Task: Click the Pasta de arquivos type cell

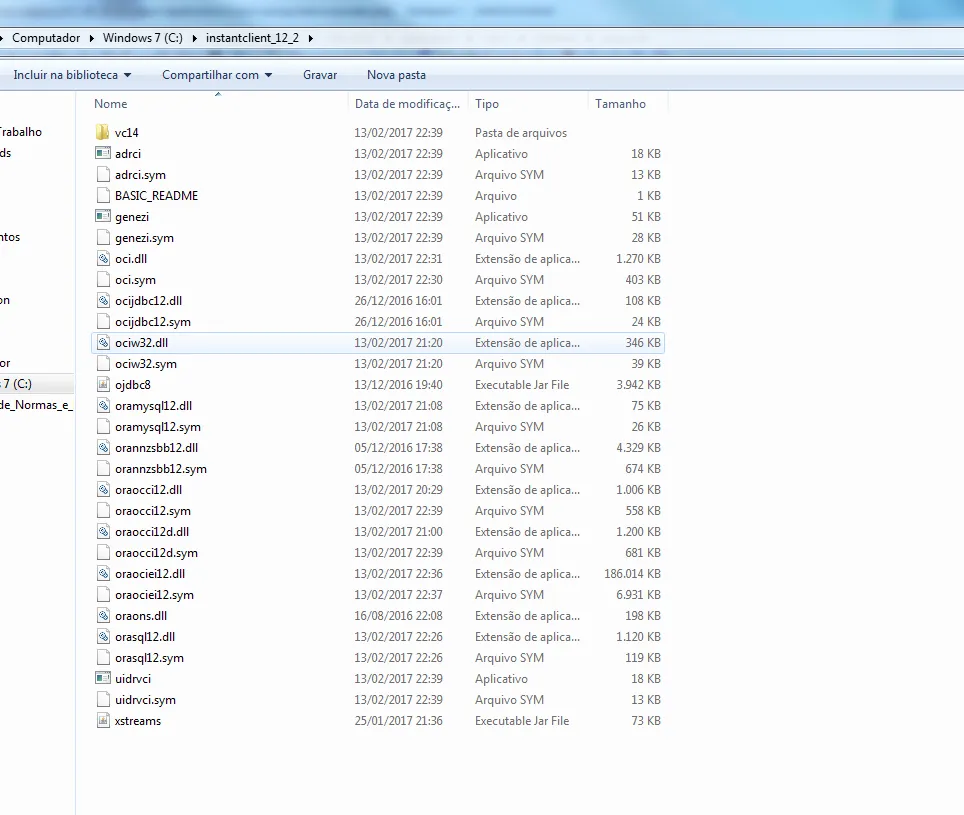Action: click(521, 133)
